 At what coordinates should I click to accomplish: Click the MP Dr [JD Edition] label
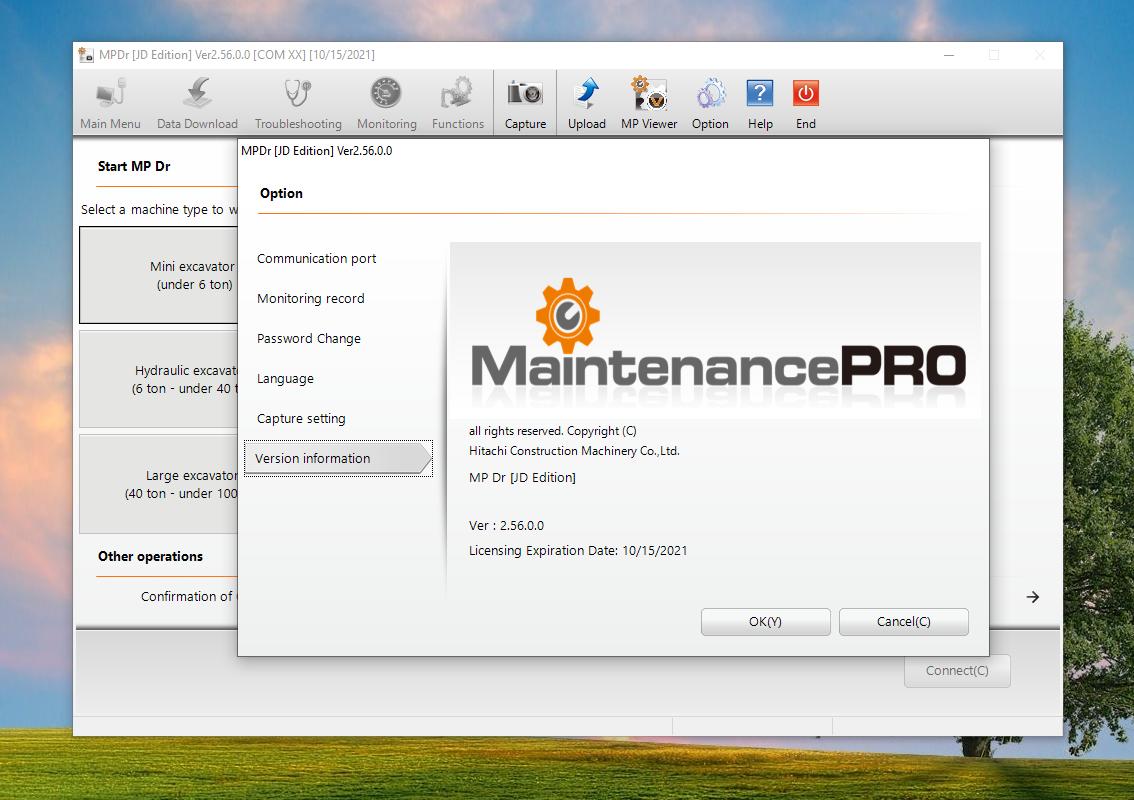coord(522,477)
